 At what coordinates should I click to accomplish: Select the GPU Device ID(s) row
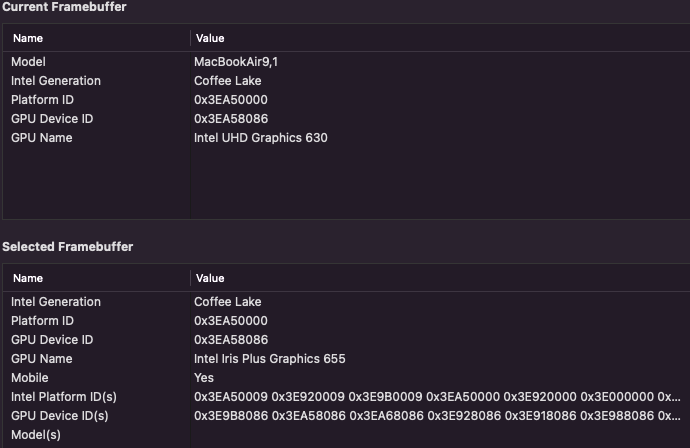(347, 415)
